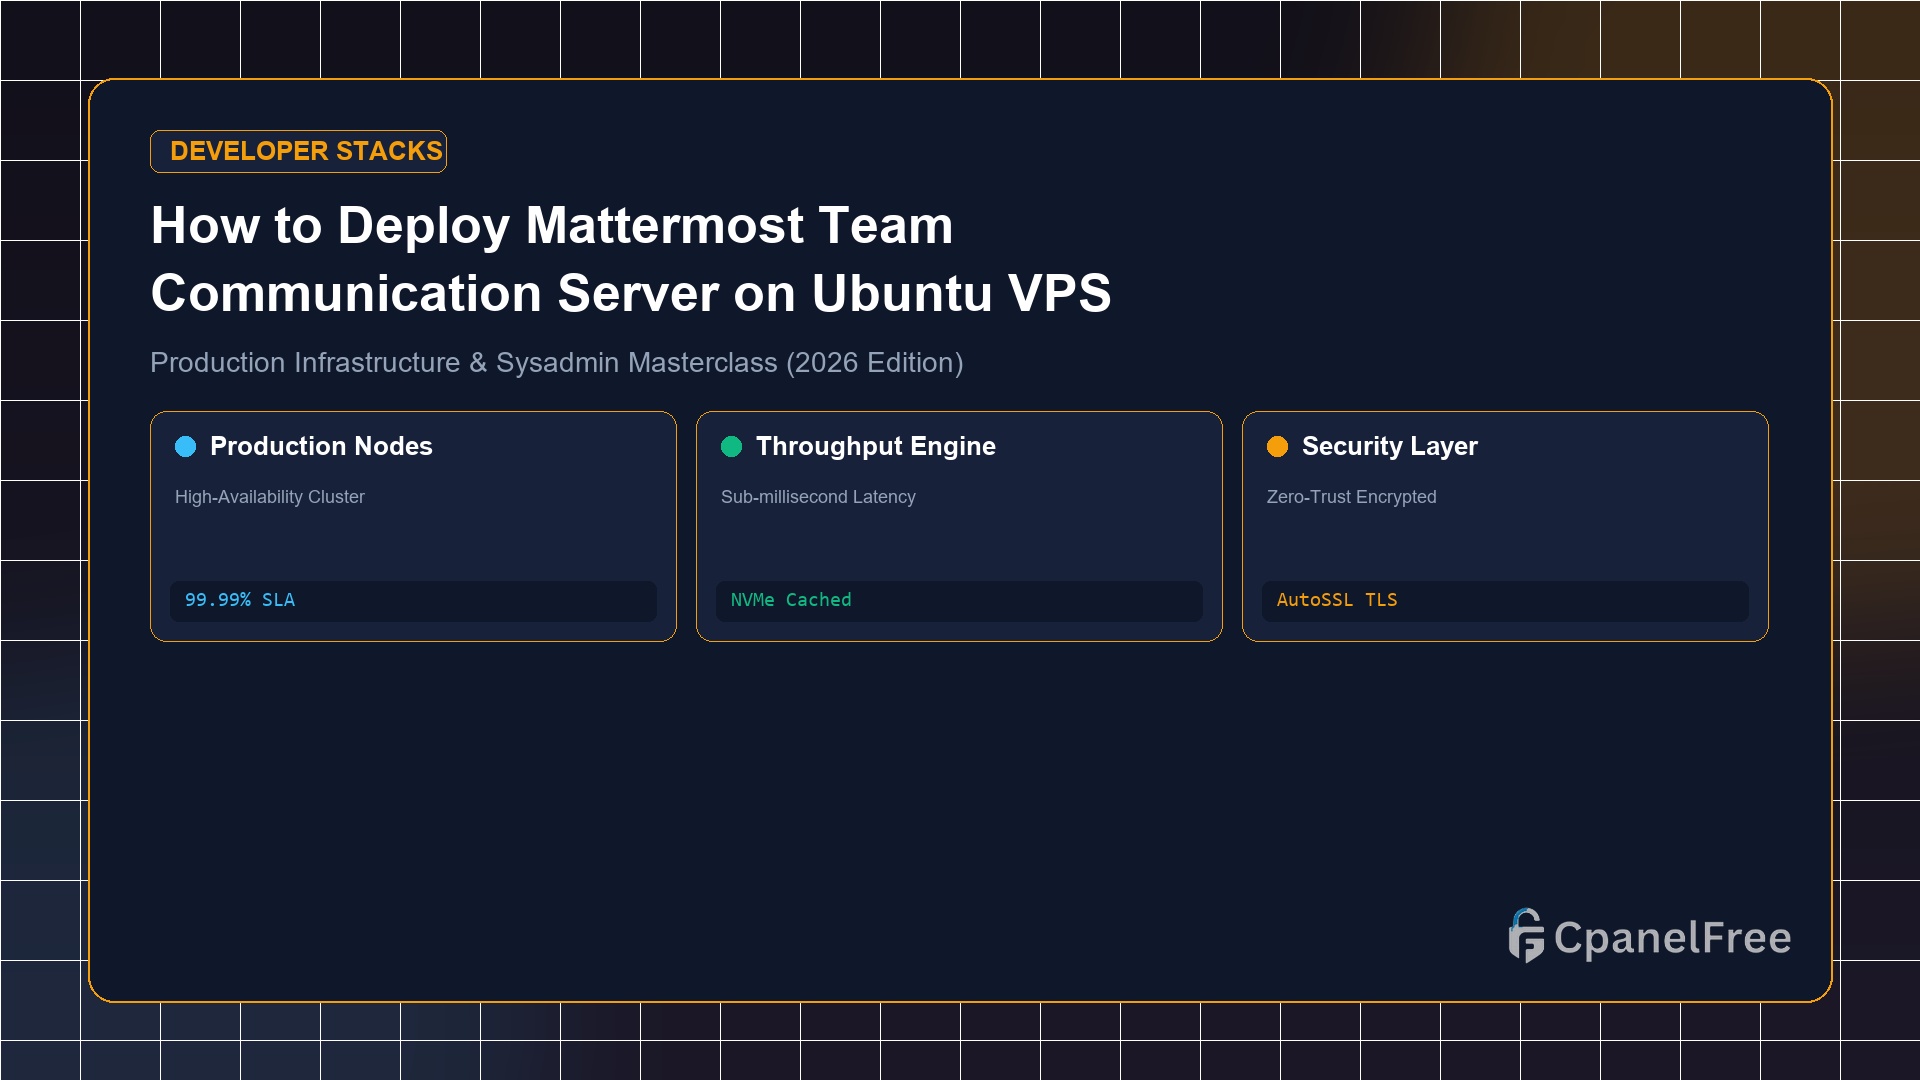This screenshot has height=1080, width=1920.
Task: Click the 'High-Availability Cluster' text
Action: (270, 497)
